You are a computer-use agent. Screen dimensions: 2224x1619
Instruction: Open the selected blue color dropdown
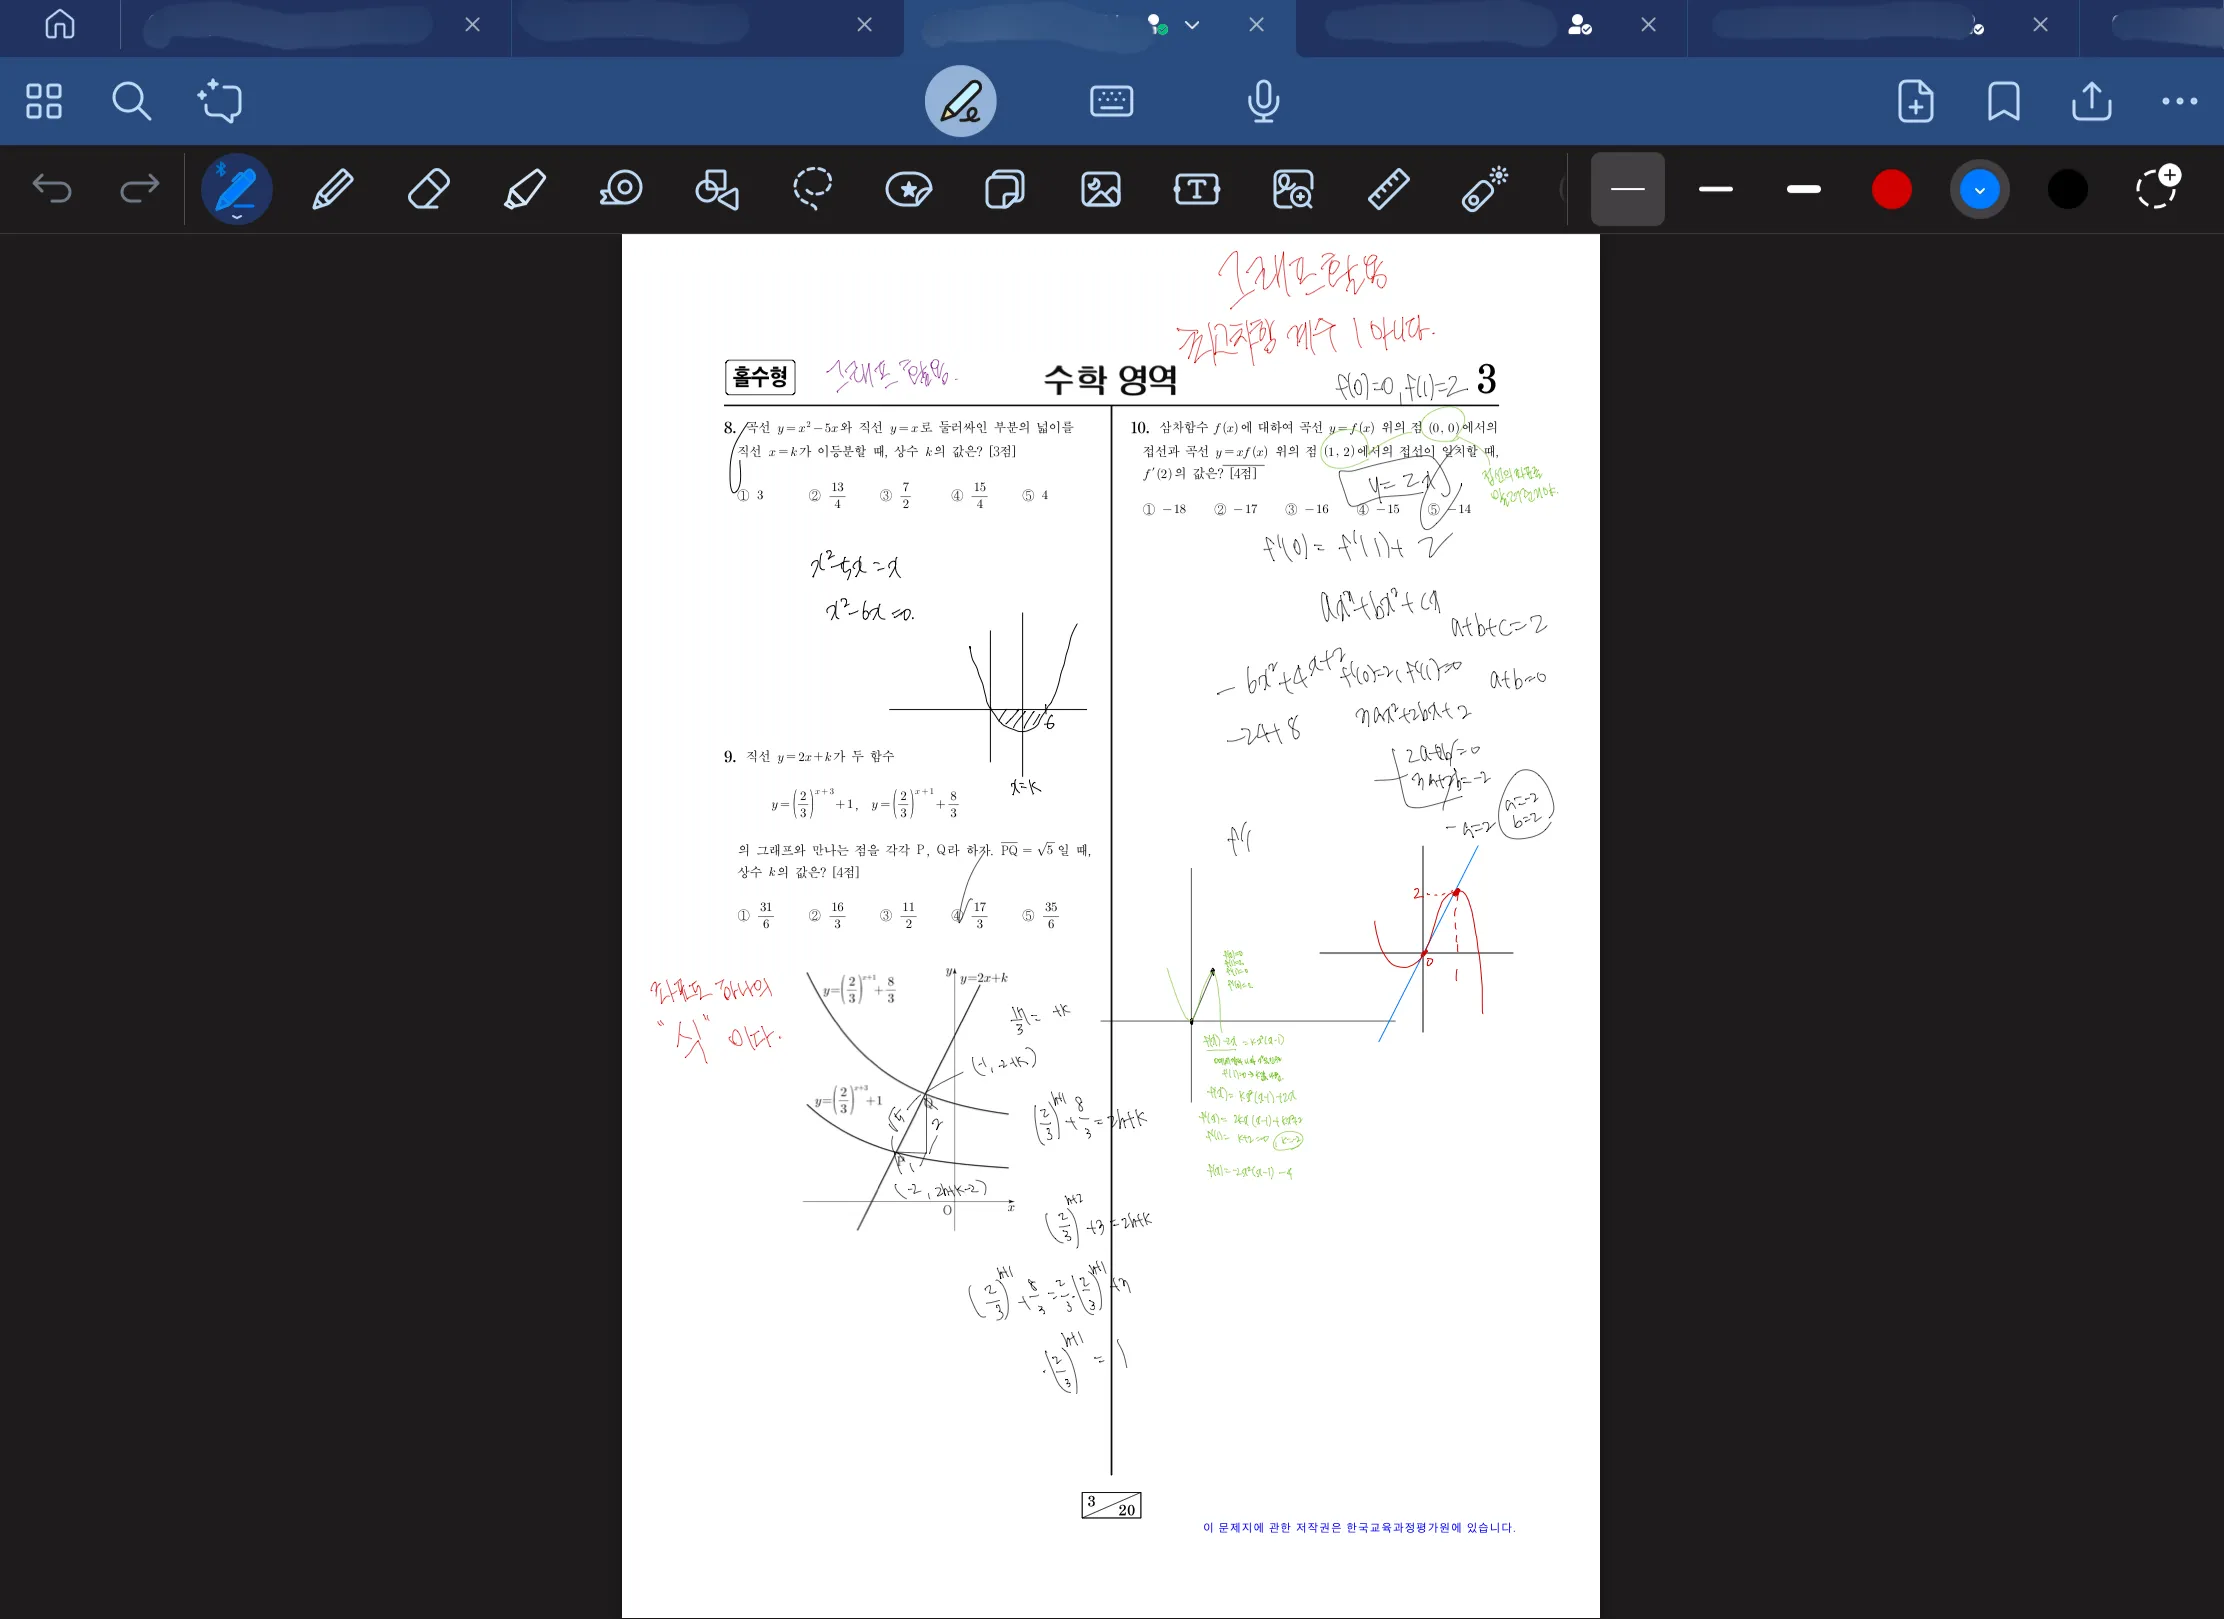click(x=1980, y=189)
